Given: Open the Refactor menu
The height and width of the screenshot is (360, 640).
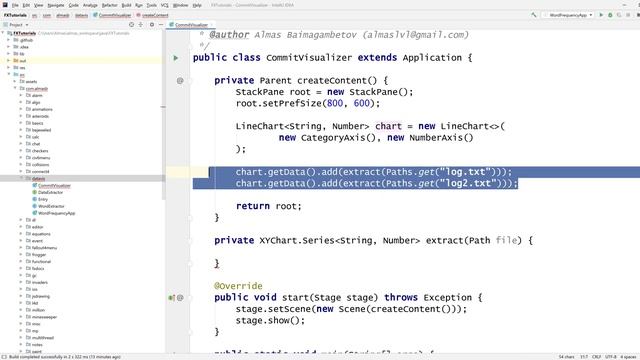Looking at the screenshot, I should pyautogui.click(x=109, y=5).
